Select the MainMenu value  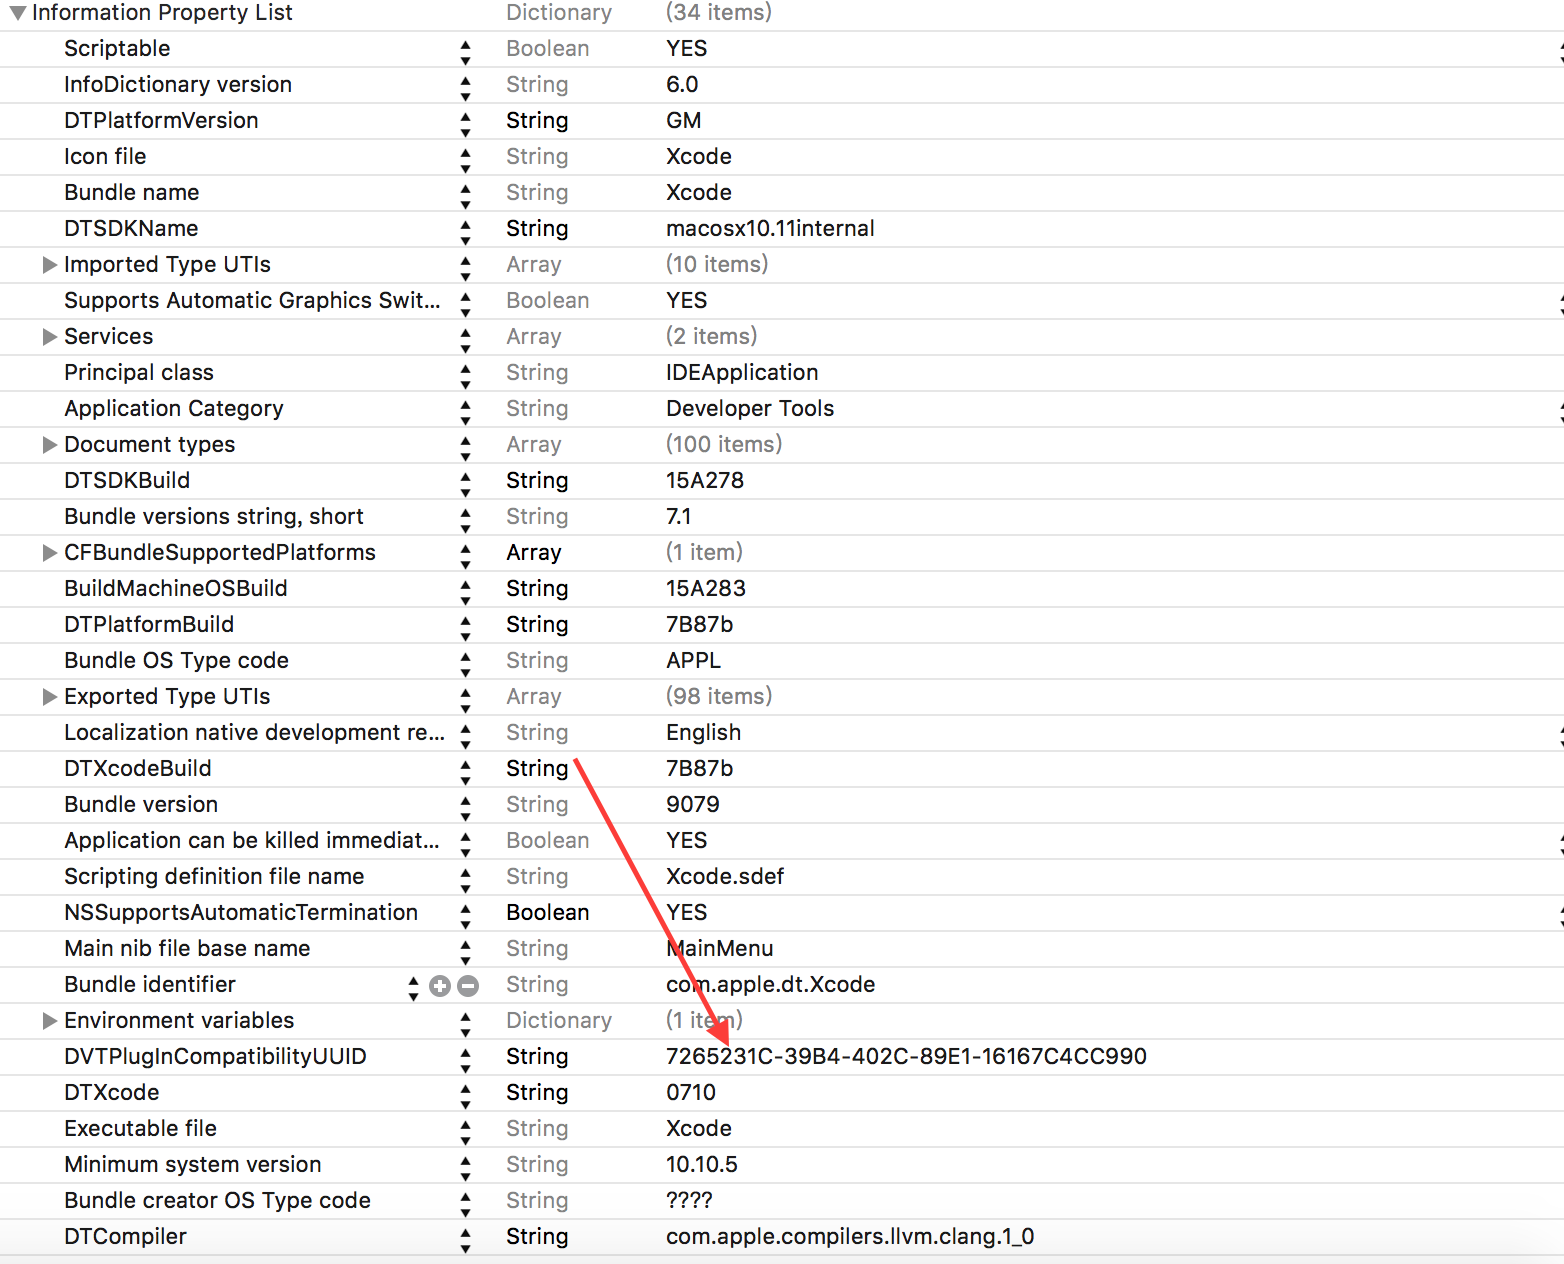tap(720, 949)
